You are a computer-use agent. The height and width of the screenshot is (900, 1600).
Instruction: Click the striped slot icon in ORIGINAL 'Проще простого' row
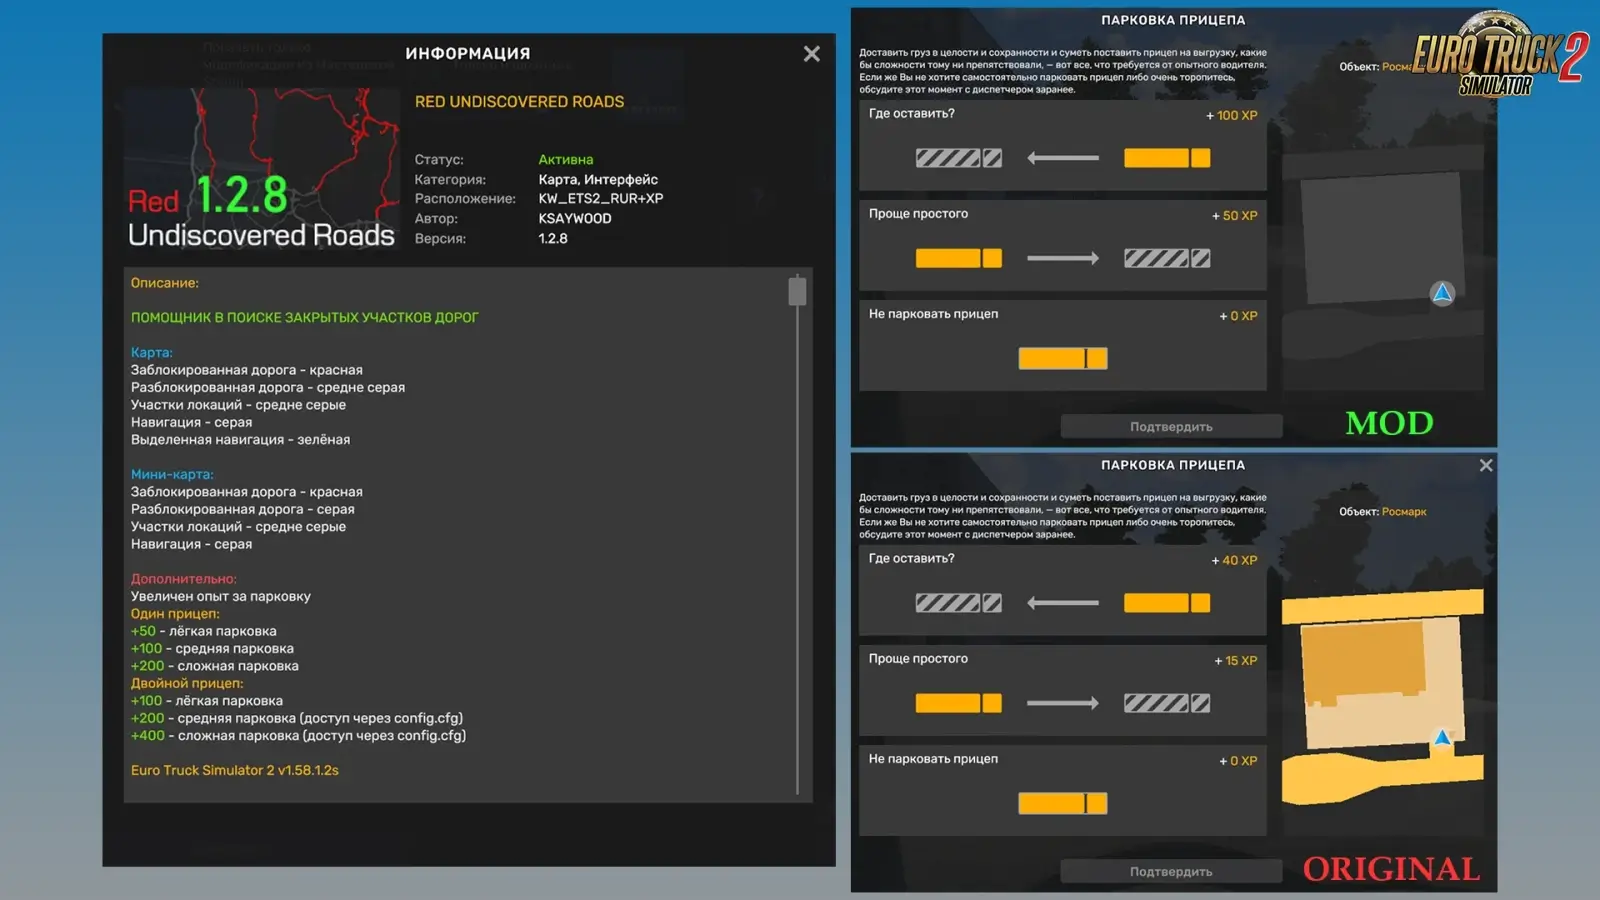point(1167,703)
